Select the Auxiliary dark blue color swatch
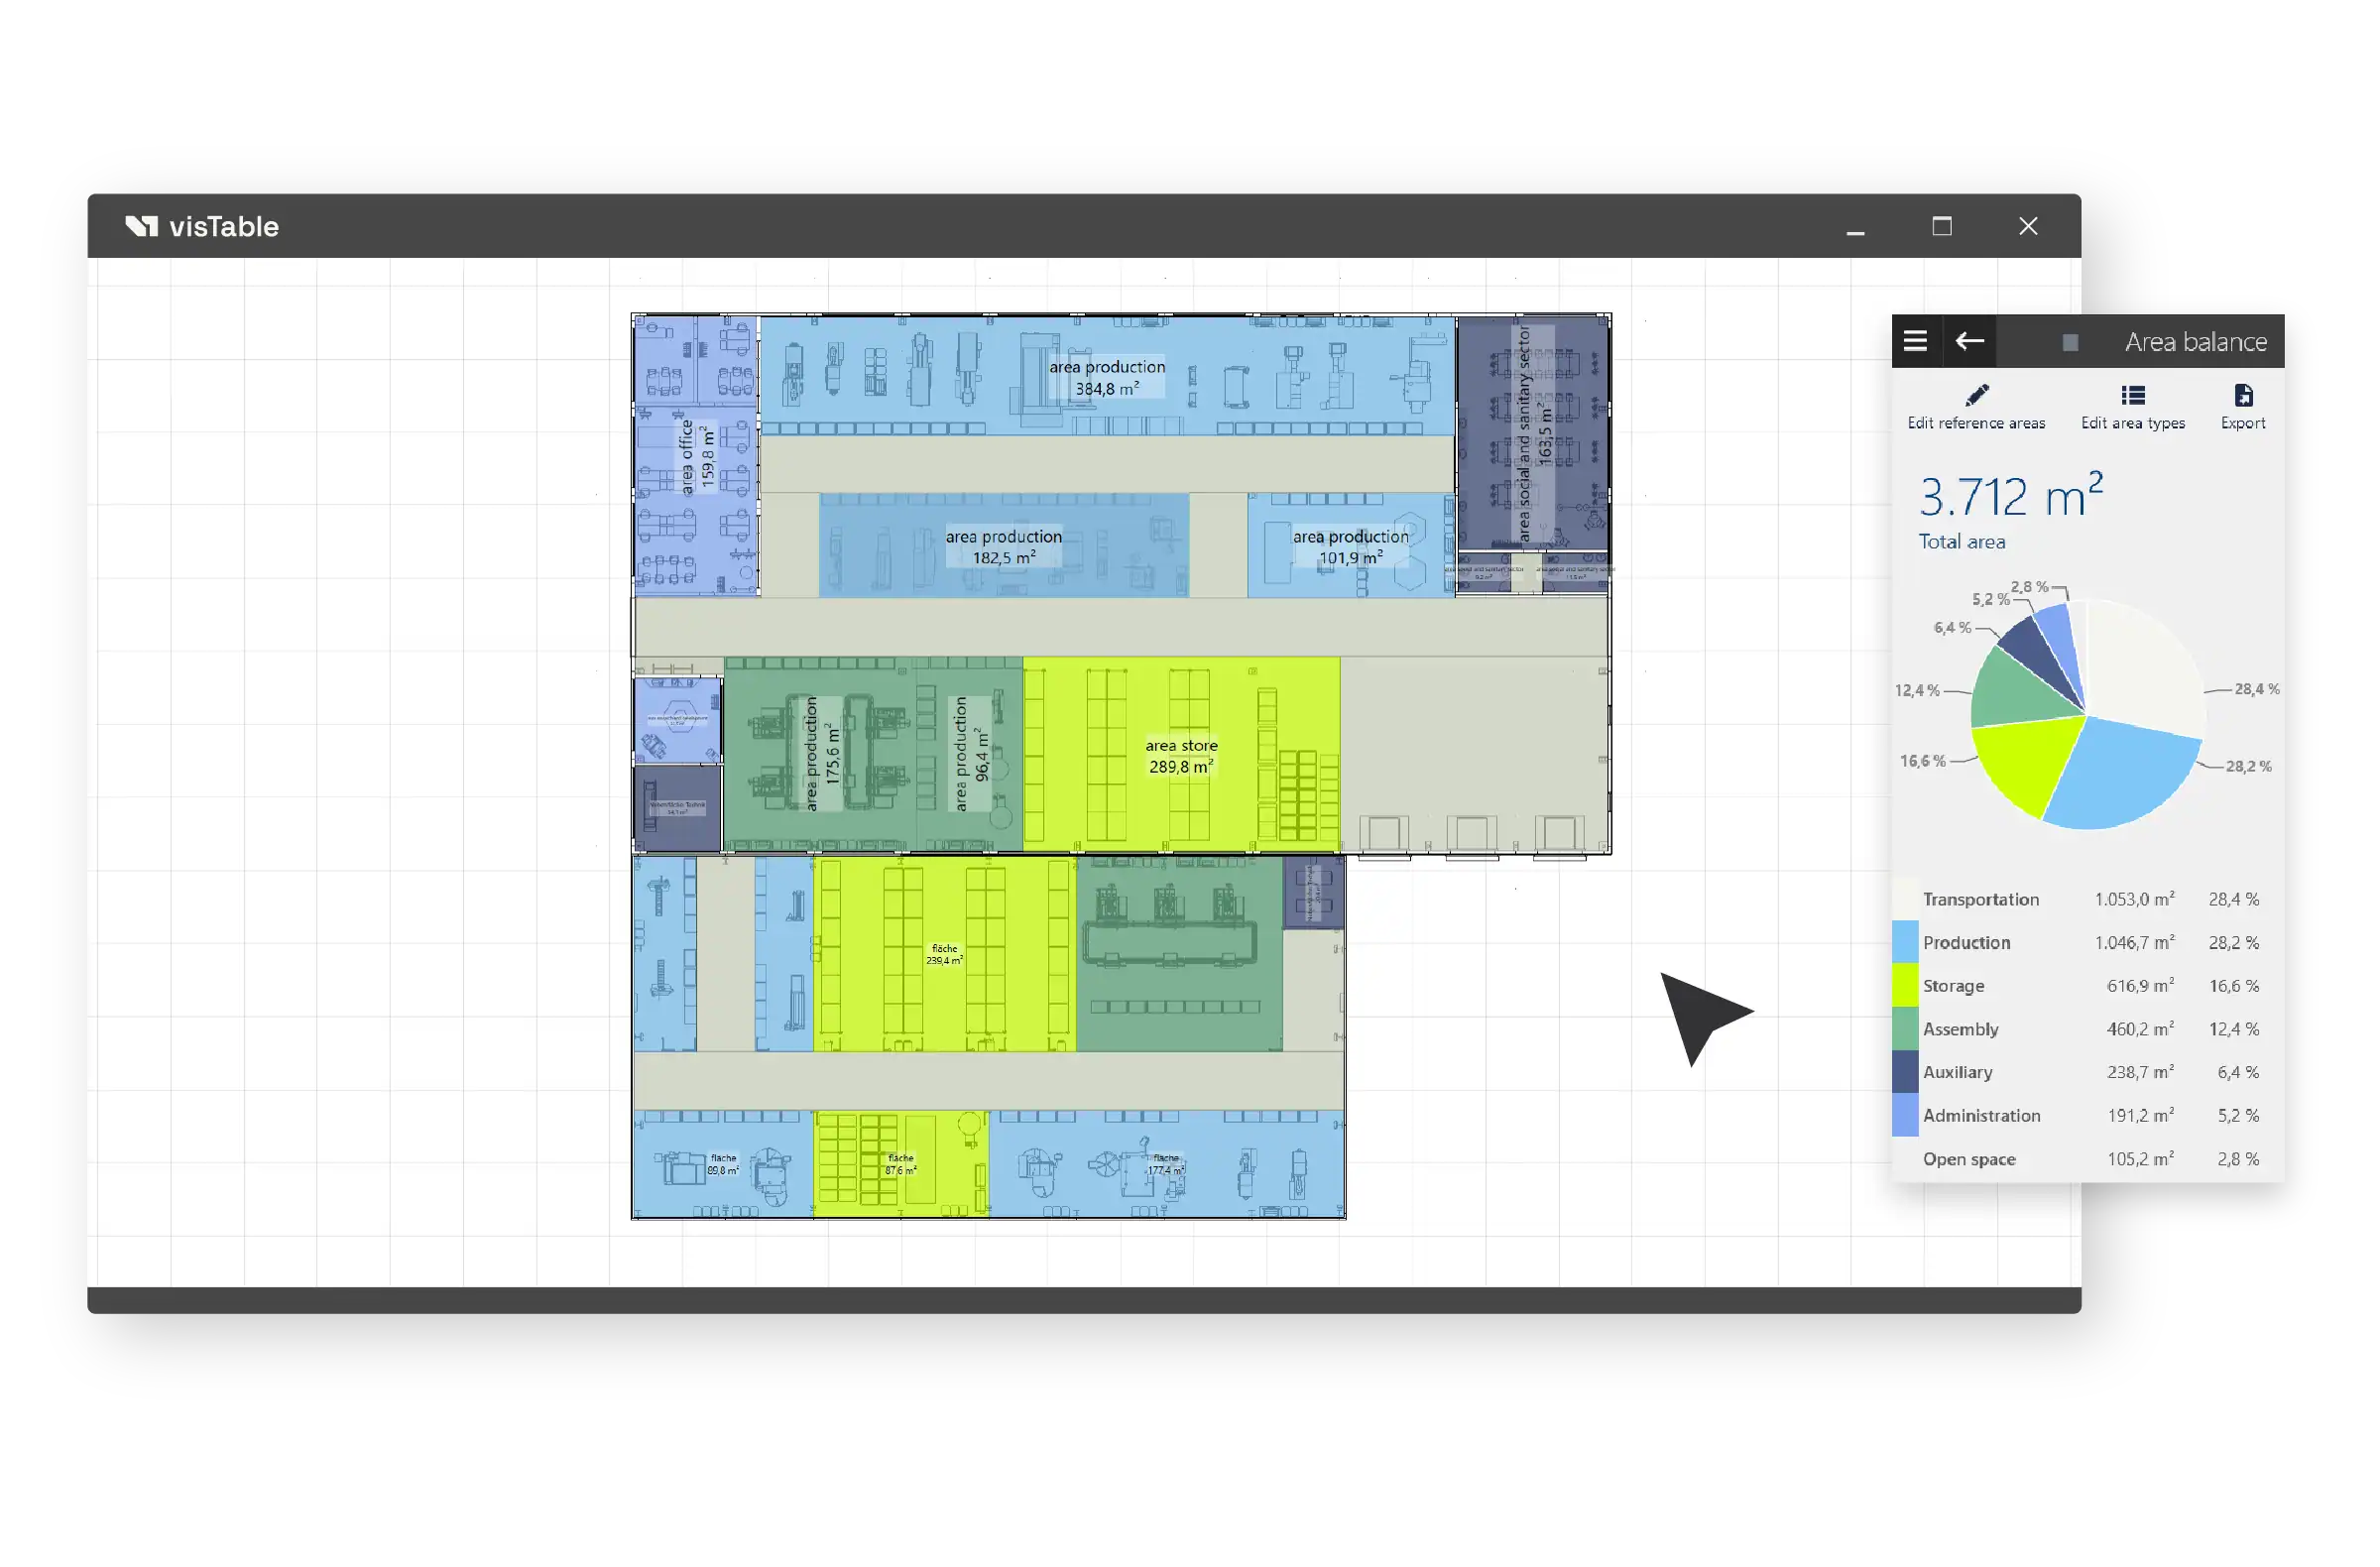This screenshot has width=2380, height=1567. pos(1904,1071)
